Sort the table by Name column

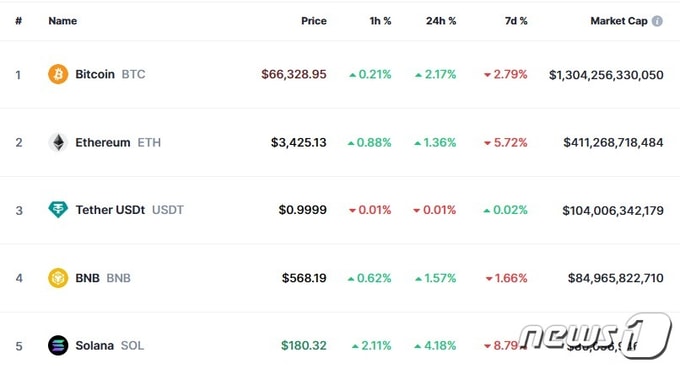tap(62, 21)
